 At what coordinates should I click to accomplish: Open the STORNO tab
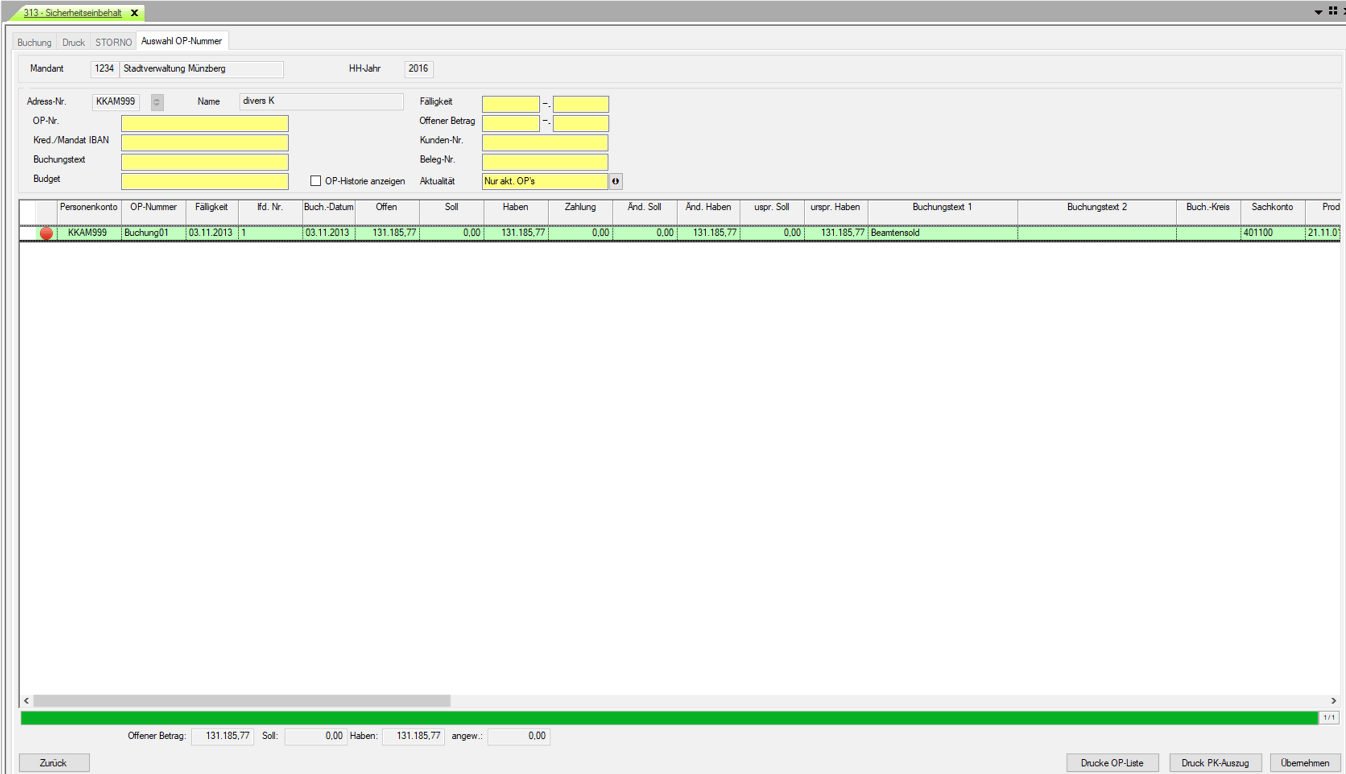(113, 42)
